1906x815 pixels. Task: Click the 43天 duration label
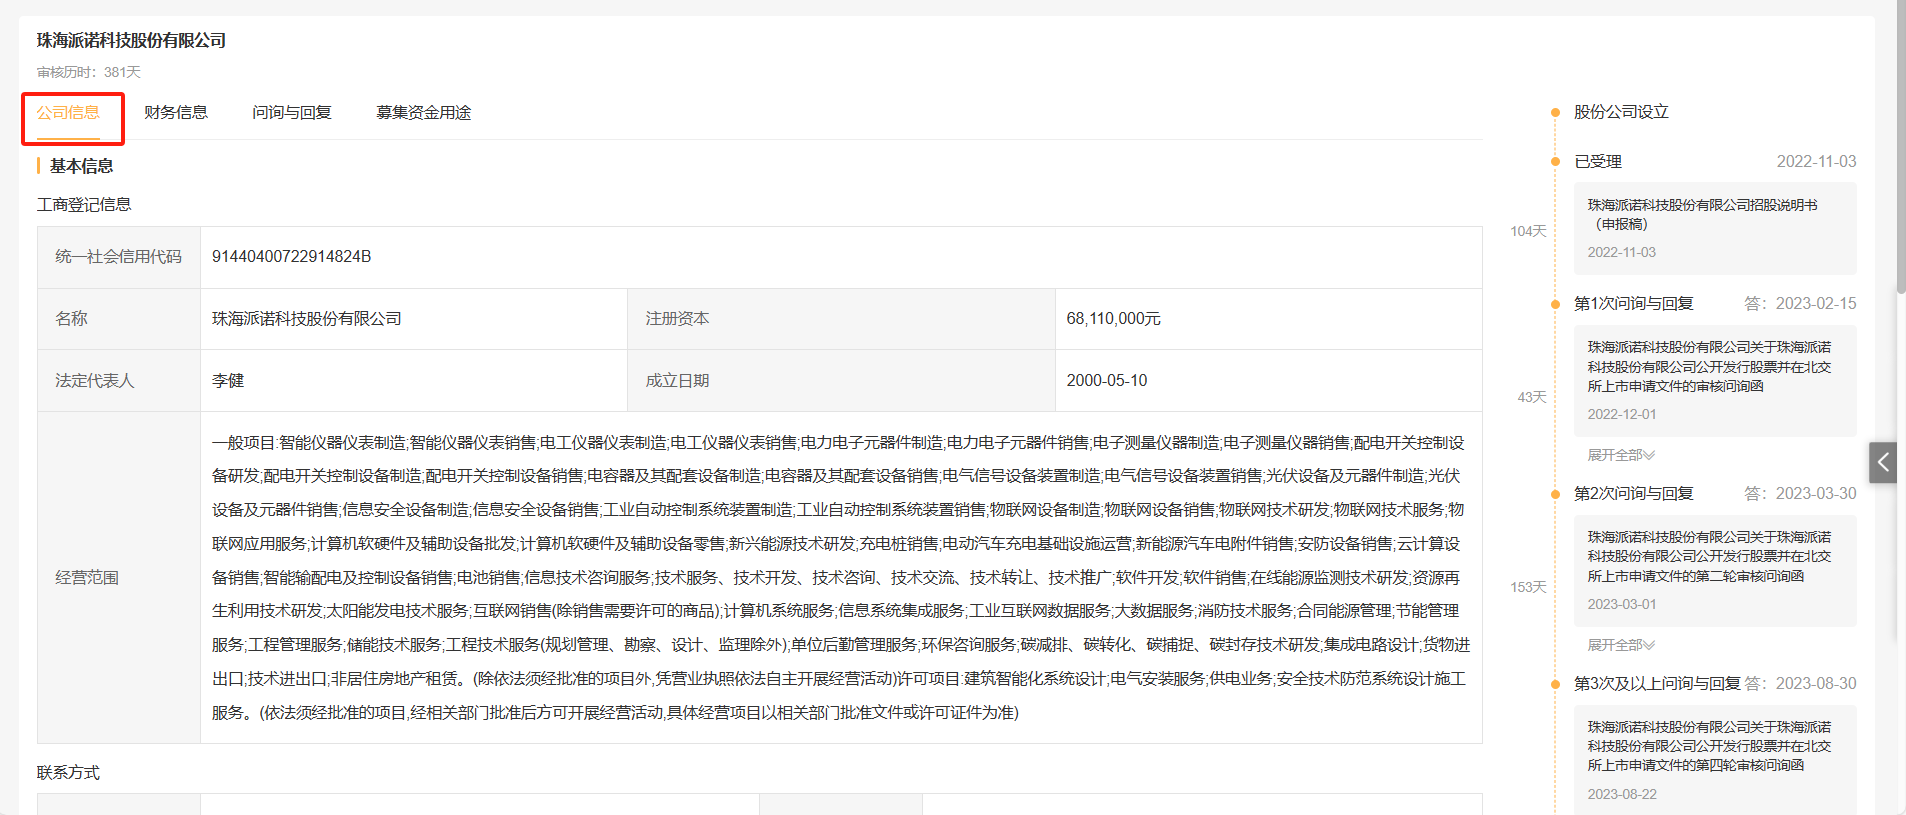click(1532, 398)
